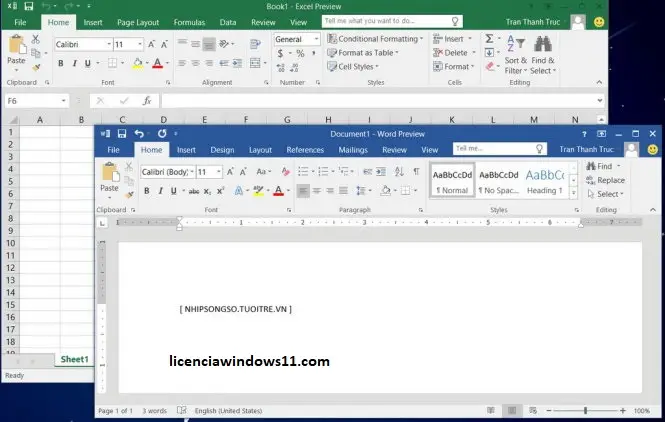Open the Mailings tab in Word
Screen dimensions: 665x422
pyautogui.click(x=353, y=150)
